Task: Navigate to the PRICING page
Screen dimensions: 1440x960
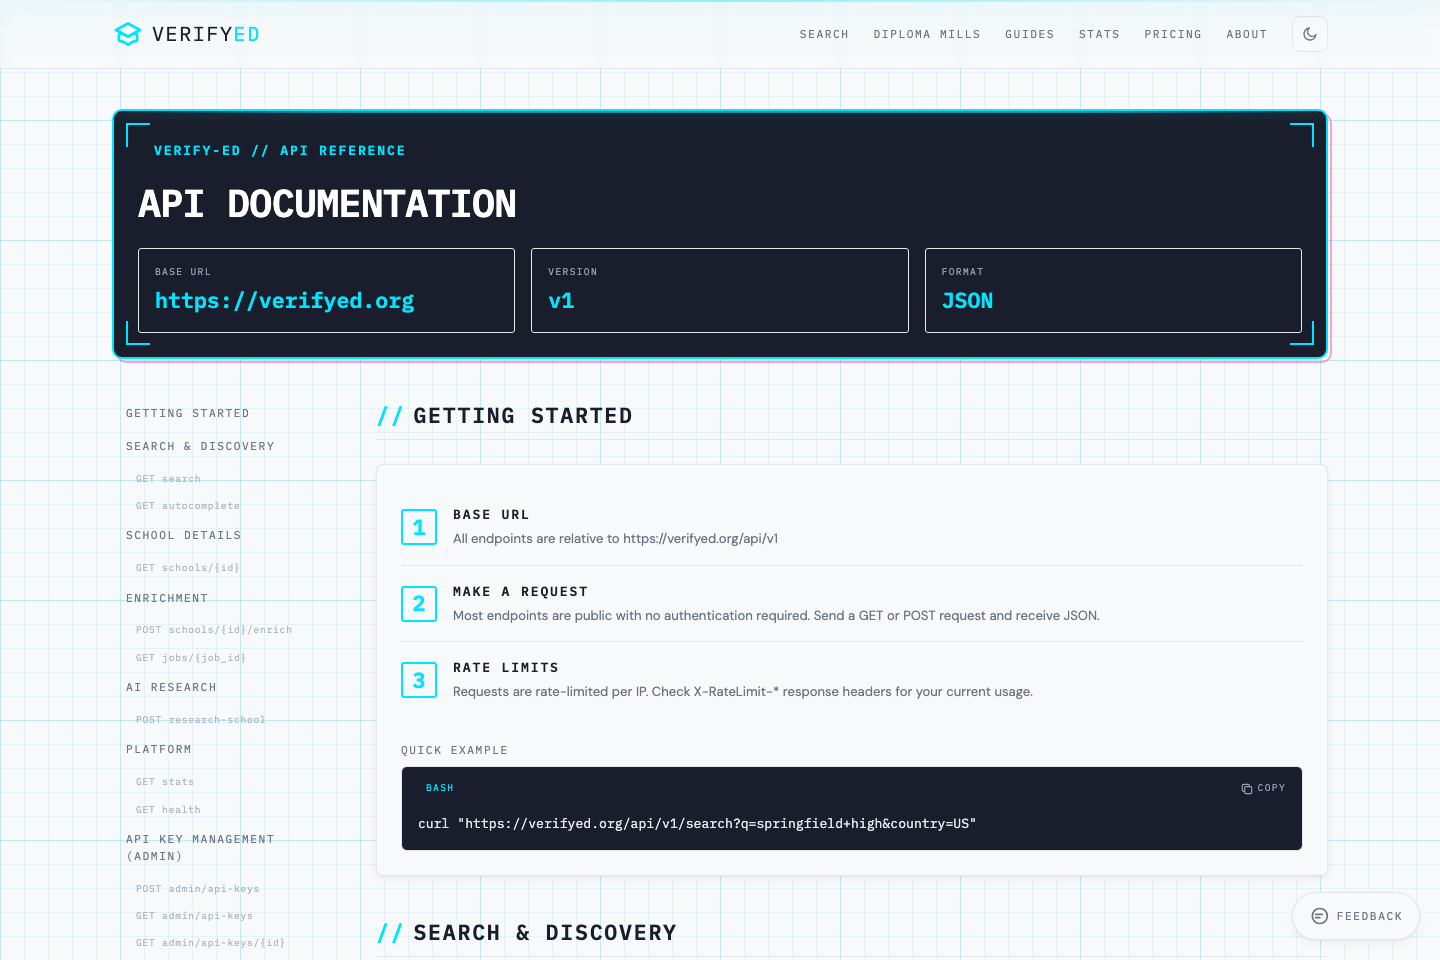Action: 1172,34
